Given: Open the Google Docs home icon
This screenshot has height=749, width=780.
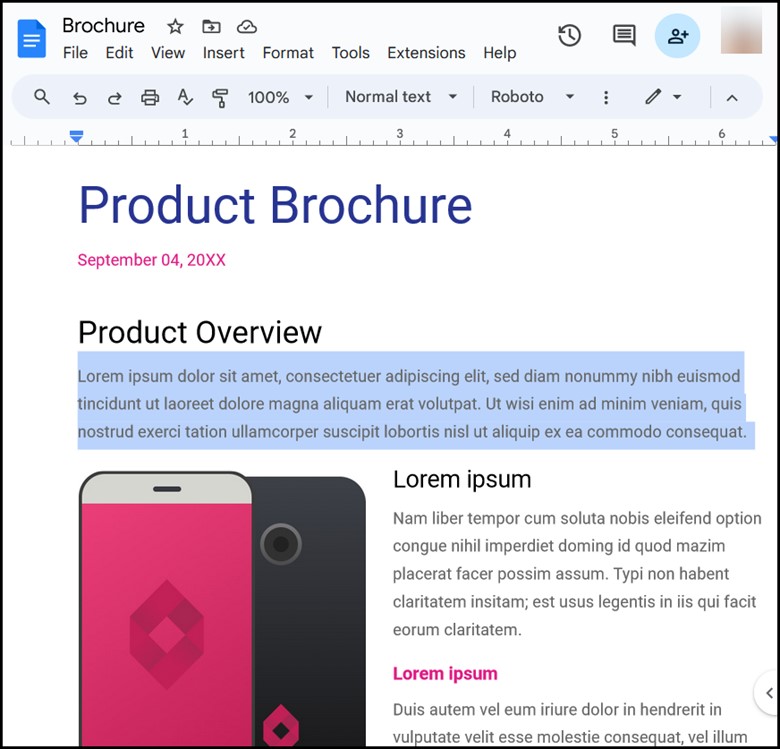Looking at the screenshot, I should pyautogui.click(x=31, y=39).
